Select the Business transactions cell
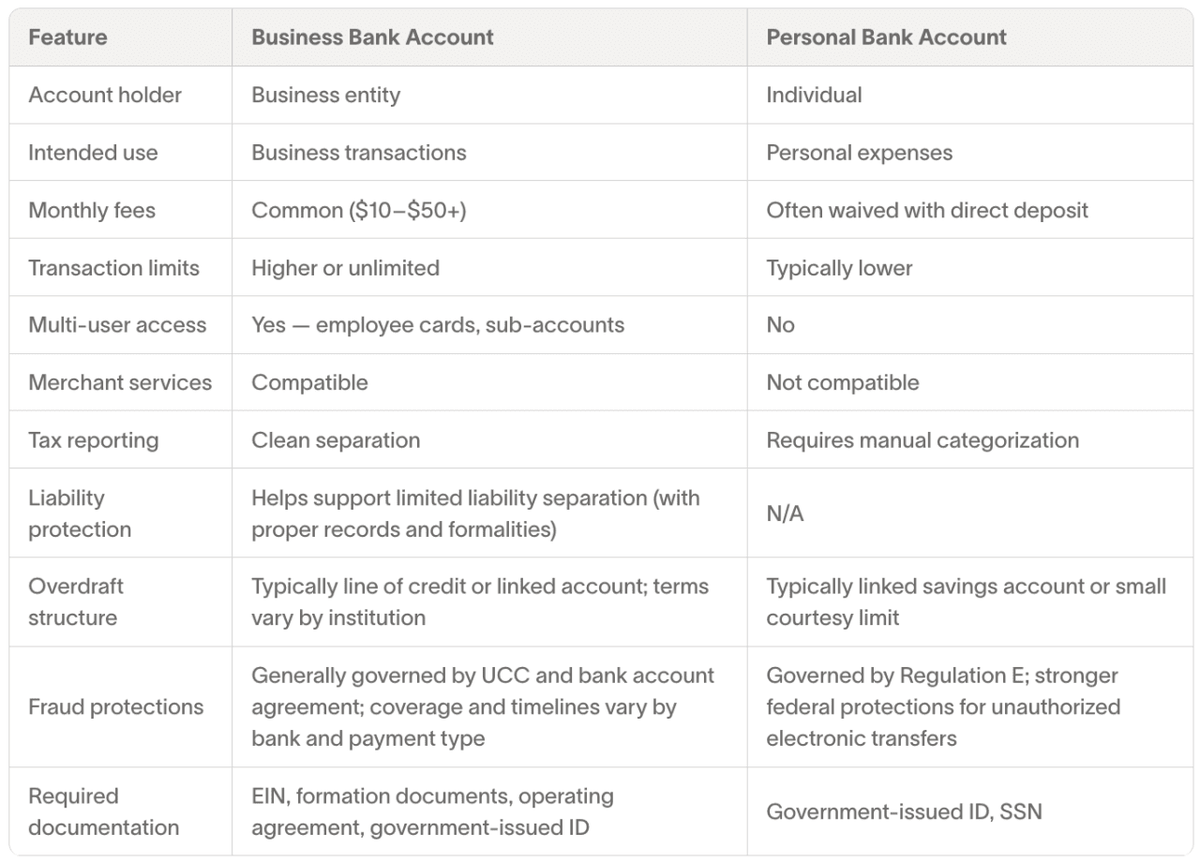 (x=359, y=153)
